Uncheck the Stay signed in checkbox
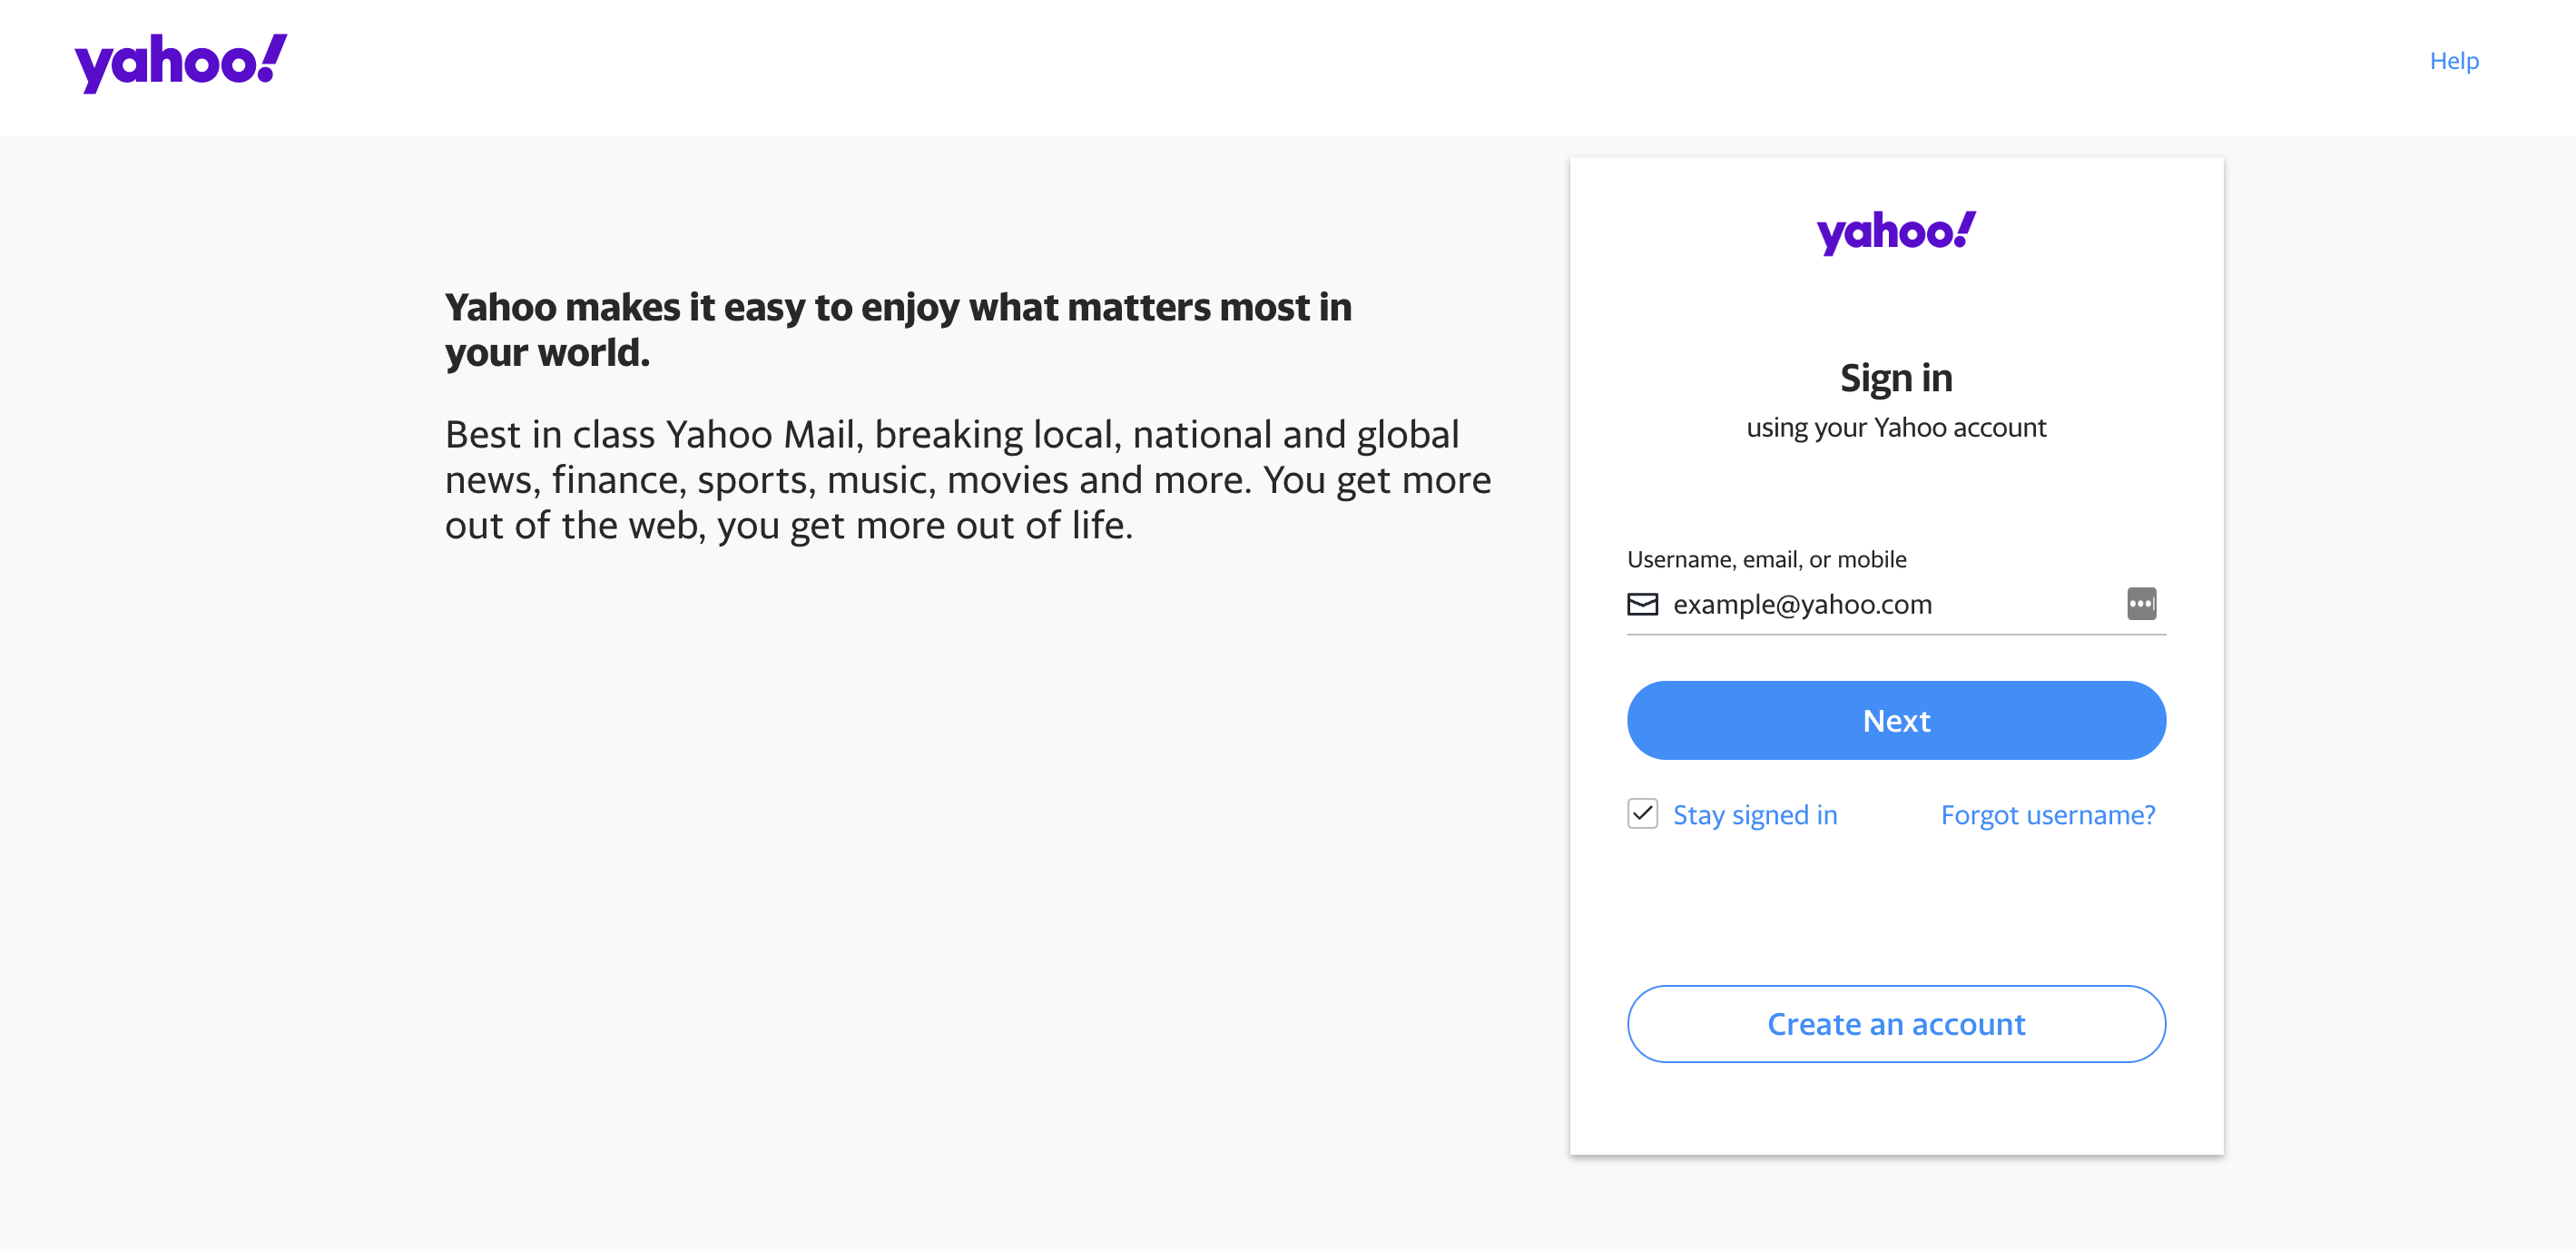The width and height of the screenshot is (2576, 1251). pos(1642,813)
